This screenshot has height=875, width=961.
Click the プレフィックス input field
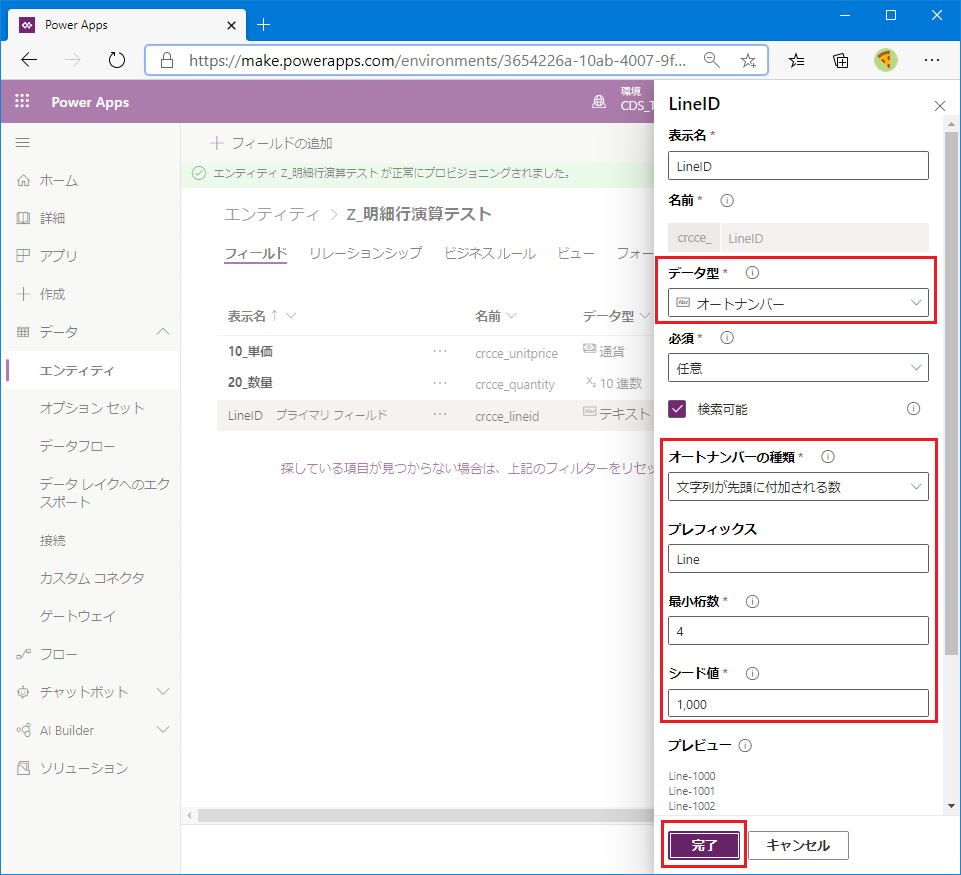tap(798, 559)
